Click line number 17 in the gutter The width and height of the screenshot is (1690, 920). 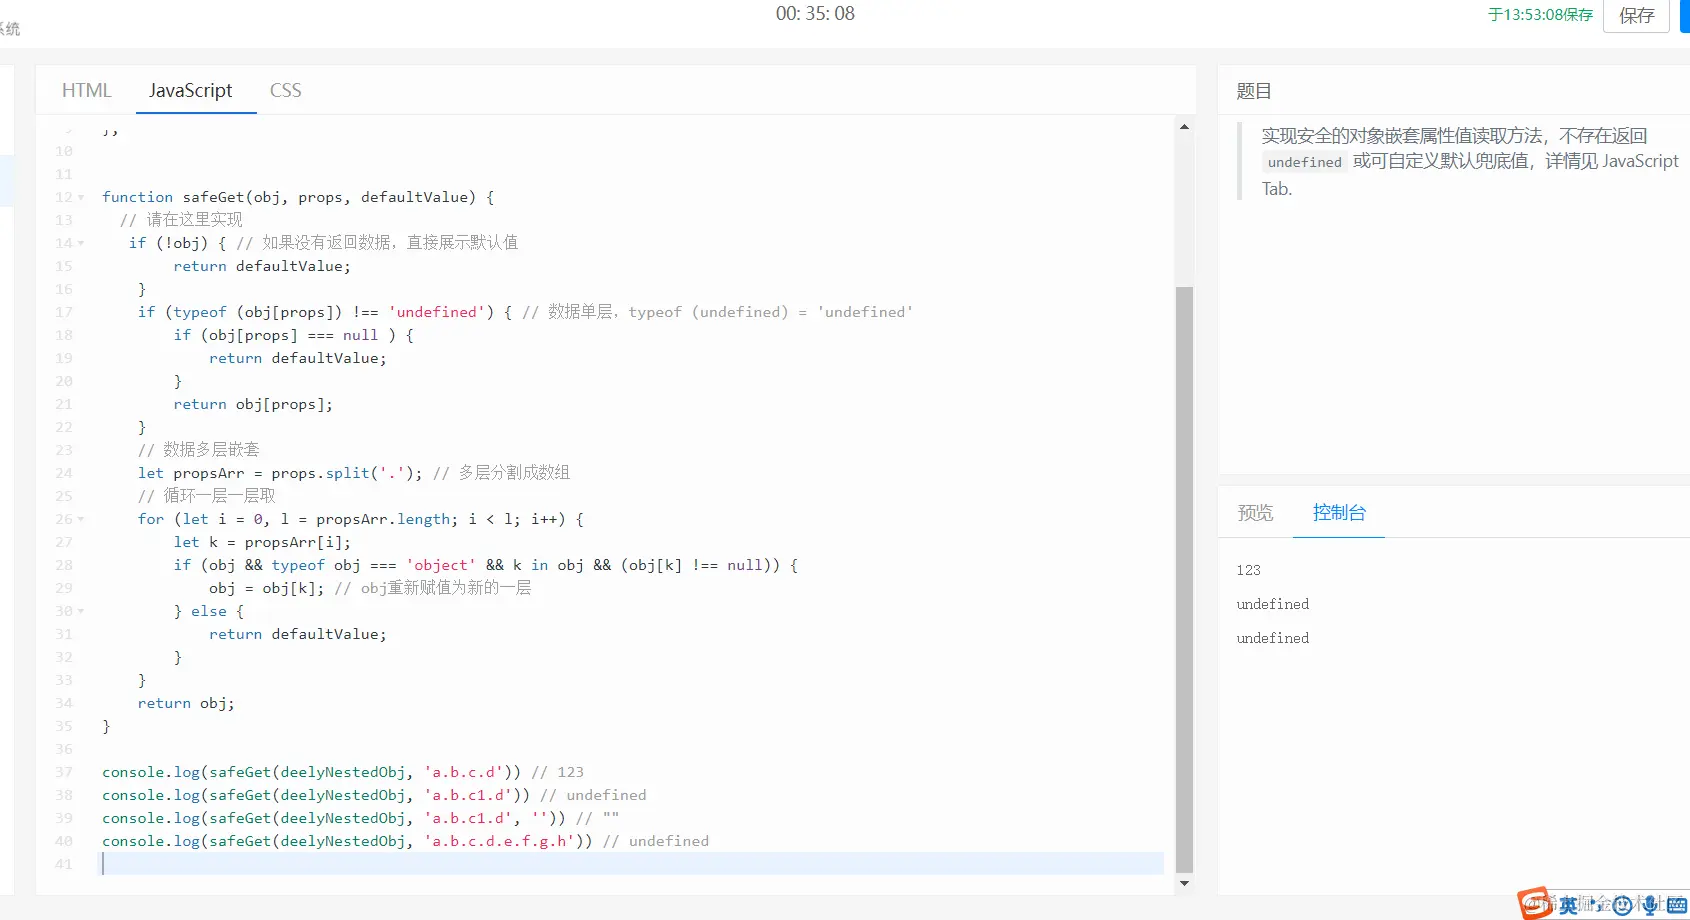pos(64,312)
